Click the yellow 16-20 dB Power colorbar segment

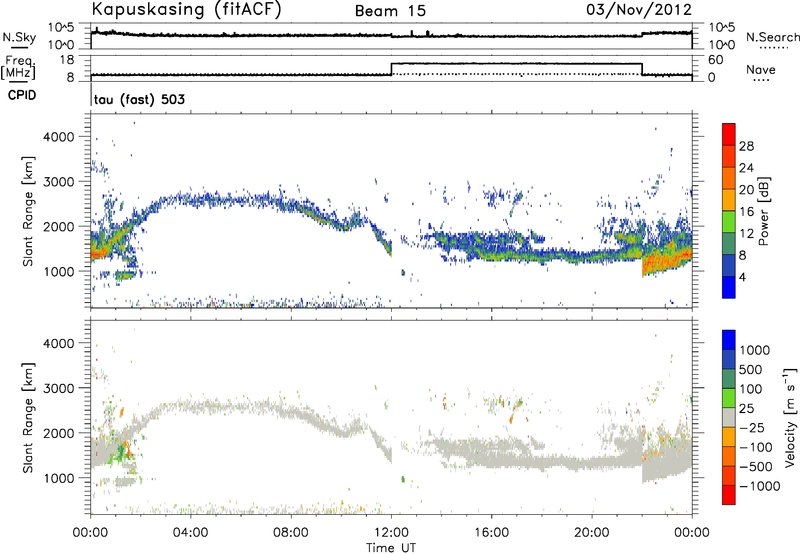click(x=729, y=199)
